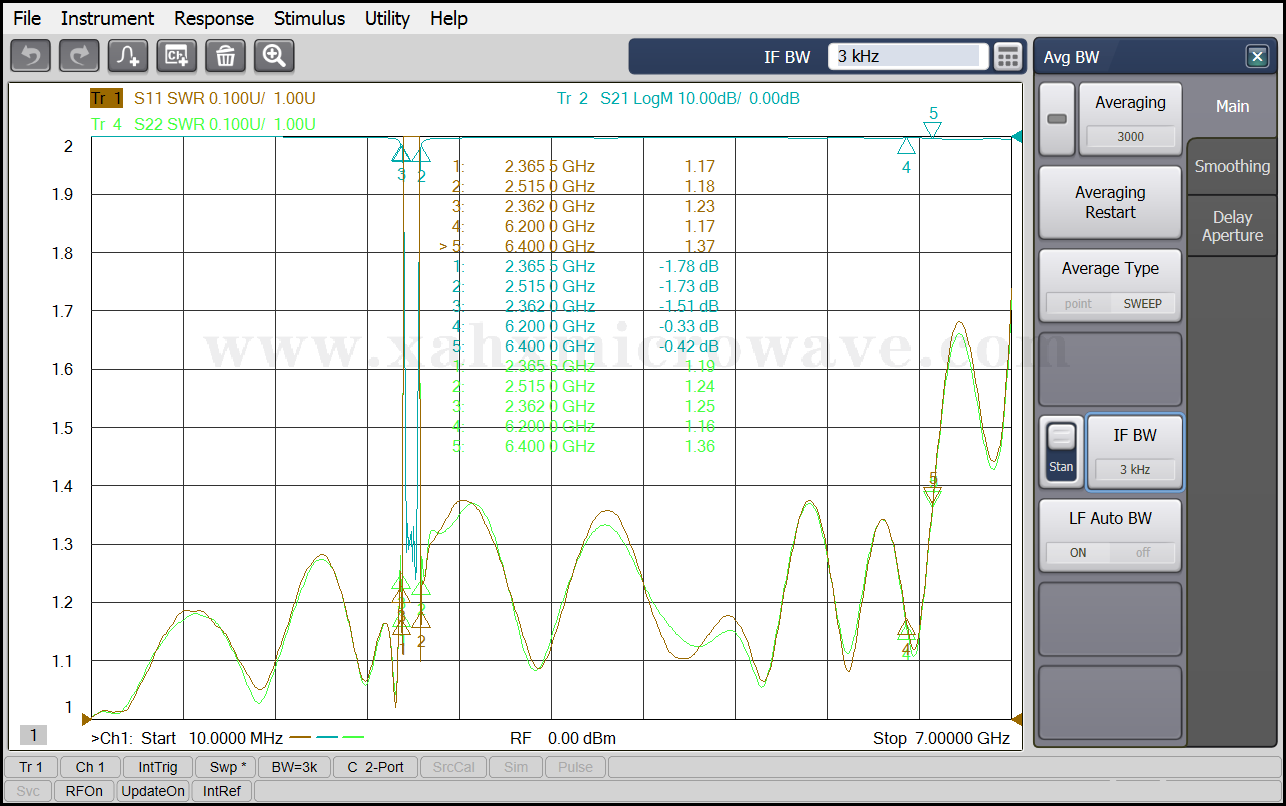Click marker 4 triangle at top of graph
Image resolution: width=1286 pixels, height=806 pixels.
[x=906, y=146]
